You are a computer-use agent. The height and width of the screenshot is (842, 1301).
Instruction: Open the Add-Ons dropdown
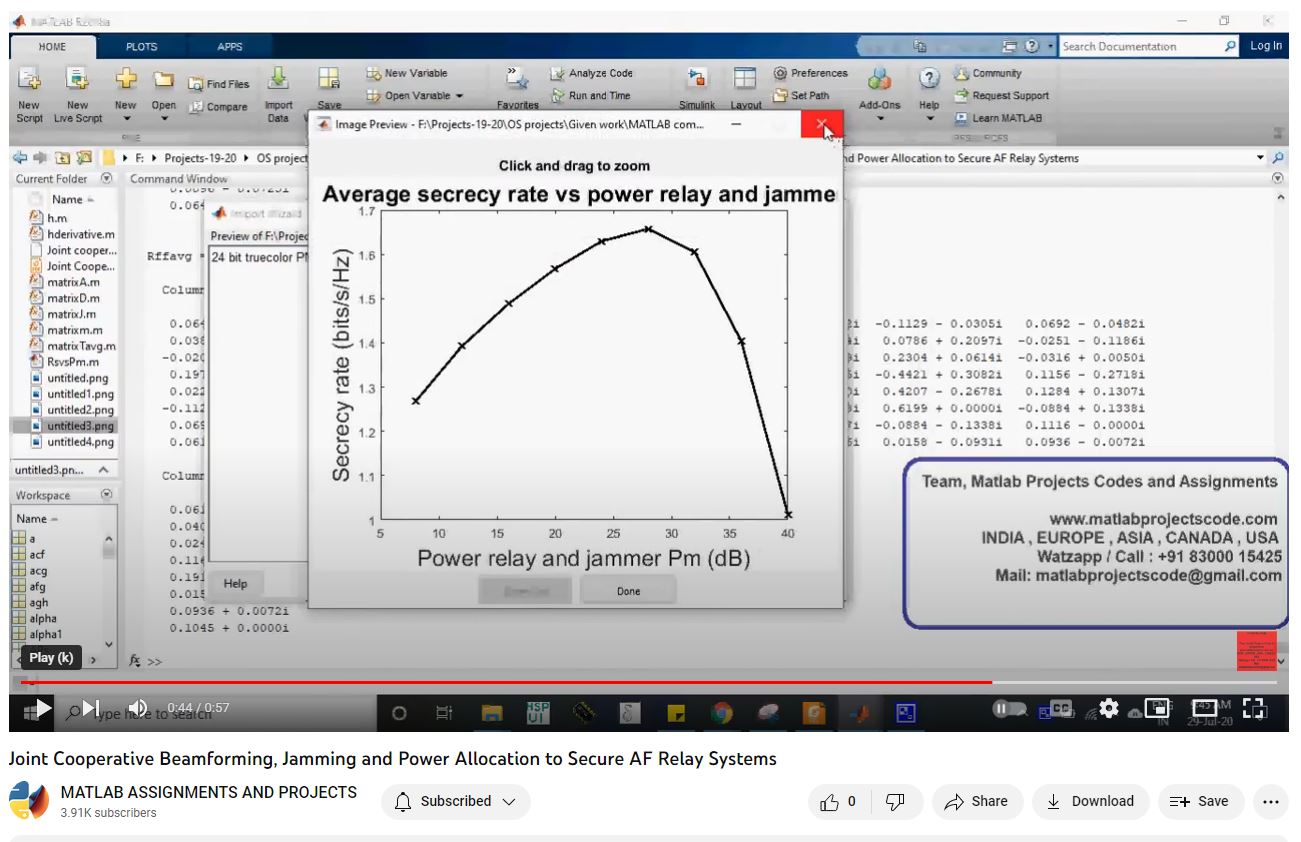879,95
